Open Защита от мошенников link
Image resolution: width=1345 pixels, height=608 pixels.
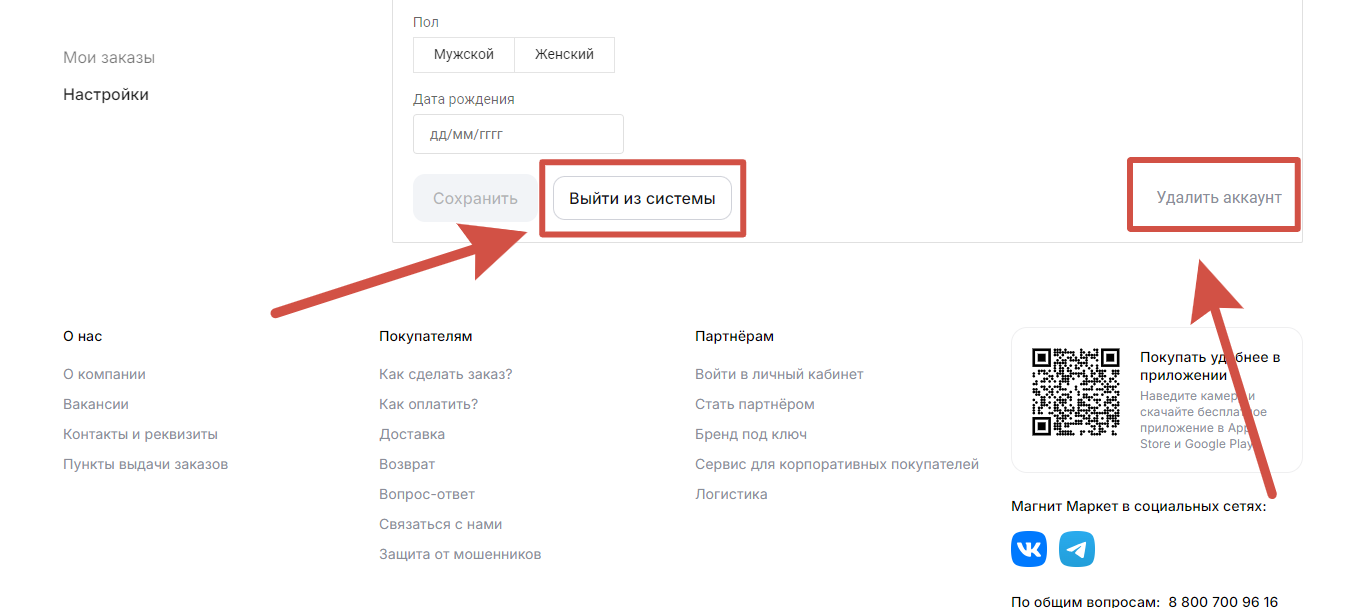[x=460, y=554]
